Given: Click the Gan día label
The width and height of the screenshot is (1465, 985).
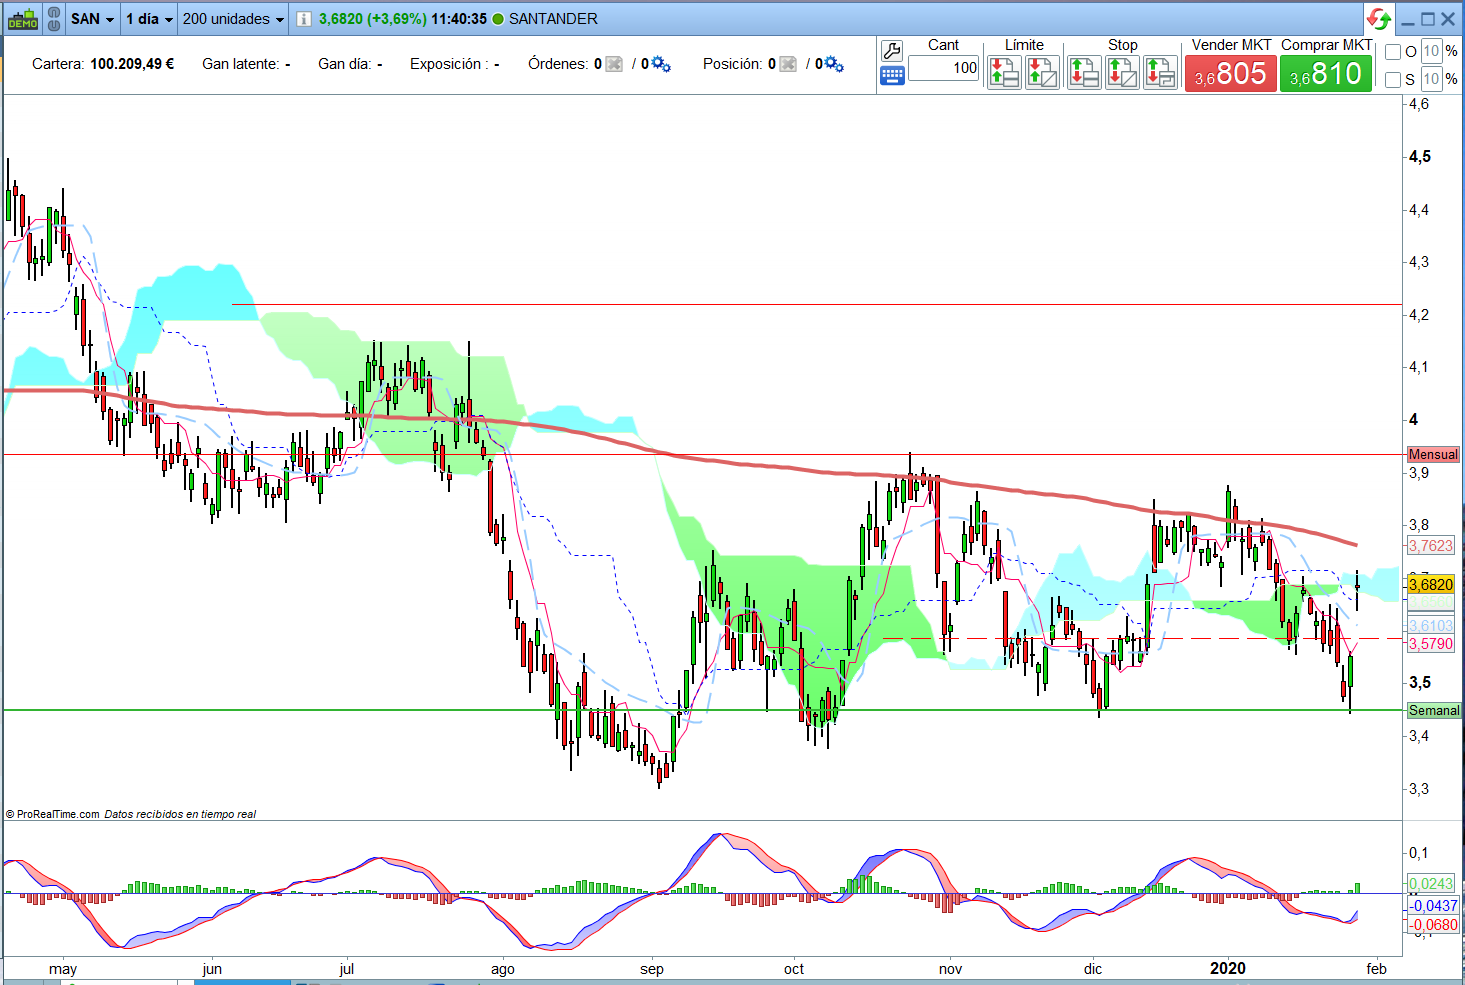Looking at the screenshot, I should (x=344, y=64).
